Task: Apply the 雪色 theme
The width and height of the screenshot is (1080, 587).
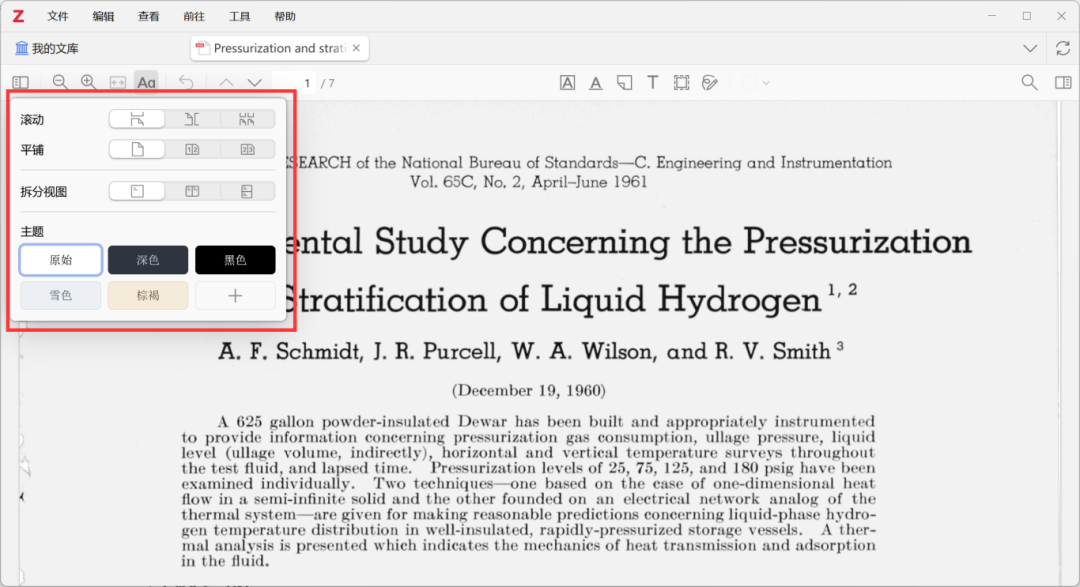Action: [x=61, y=296]
